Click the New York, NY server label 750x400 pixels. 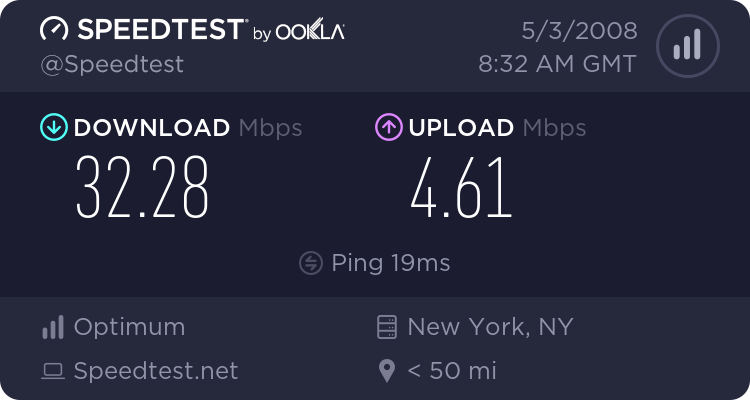coord(490,327)
